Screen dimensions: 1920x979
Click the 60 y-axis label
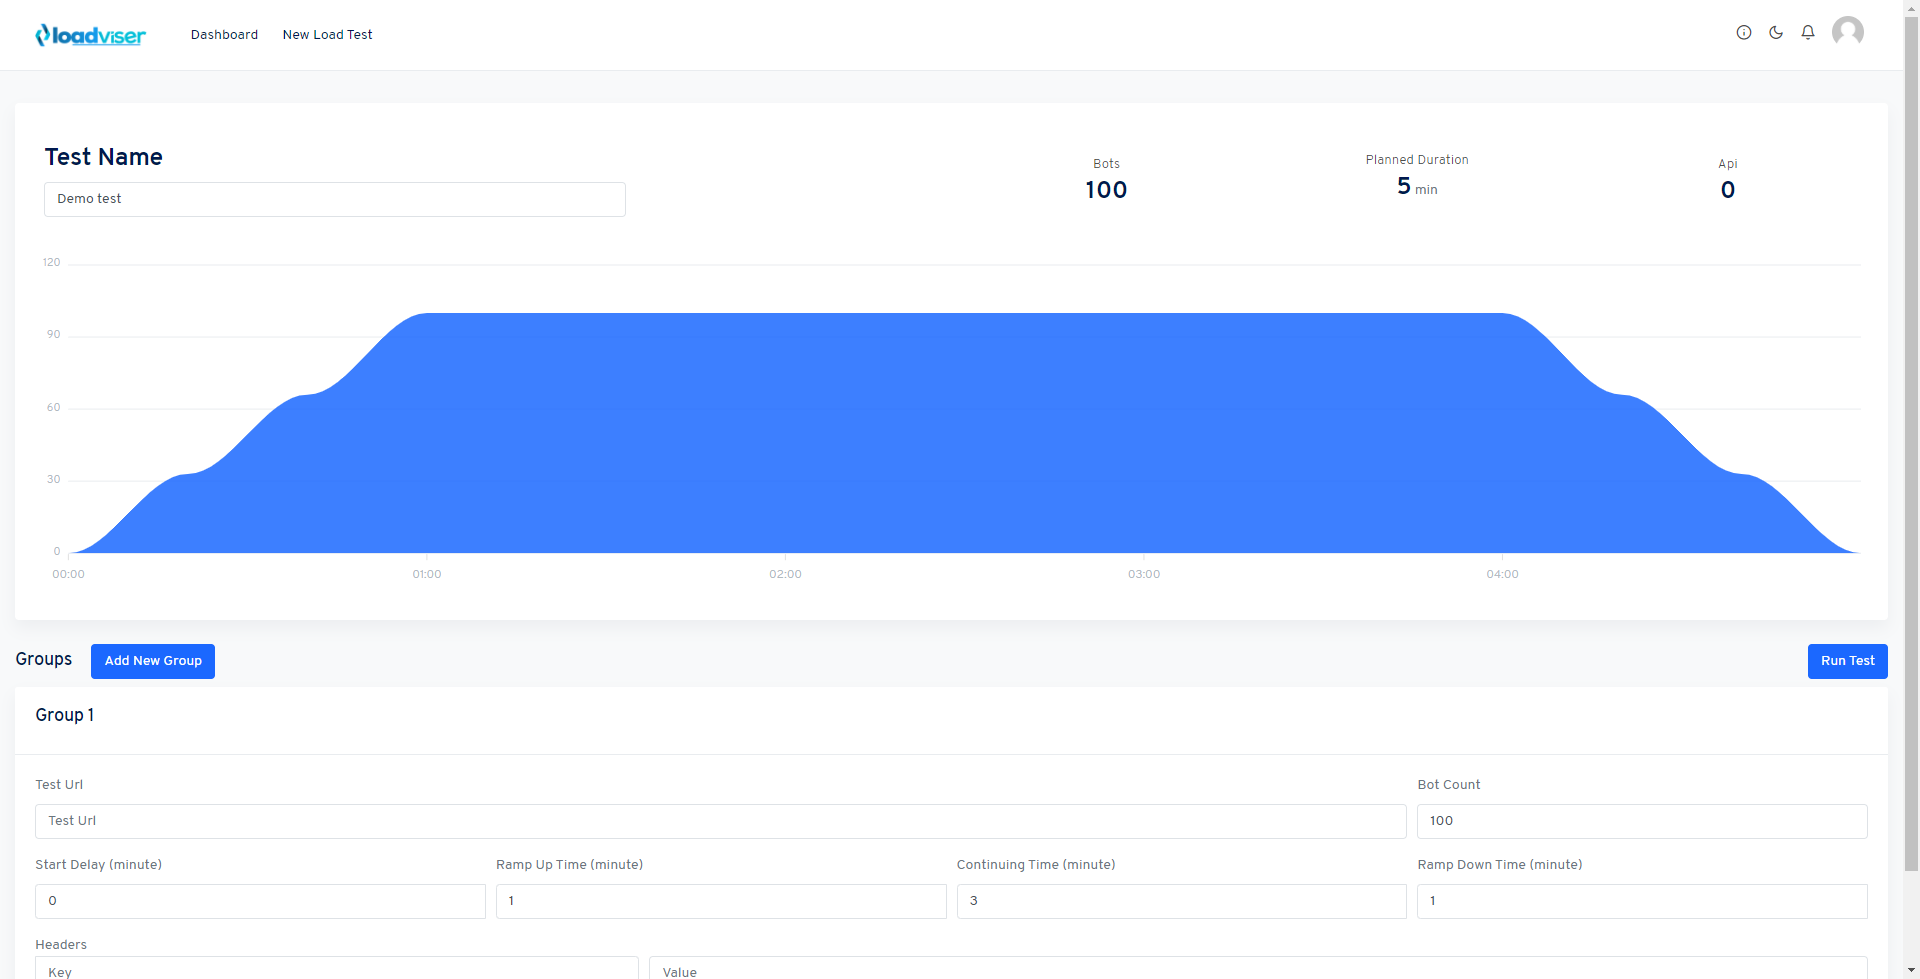(54, 407)
